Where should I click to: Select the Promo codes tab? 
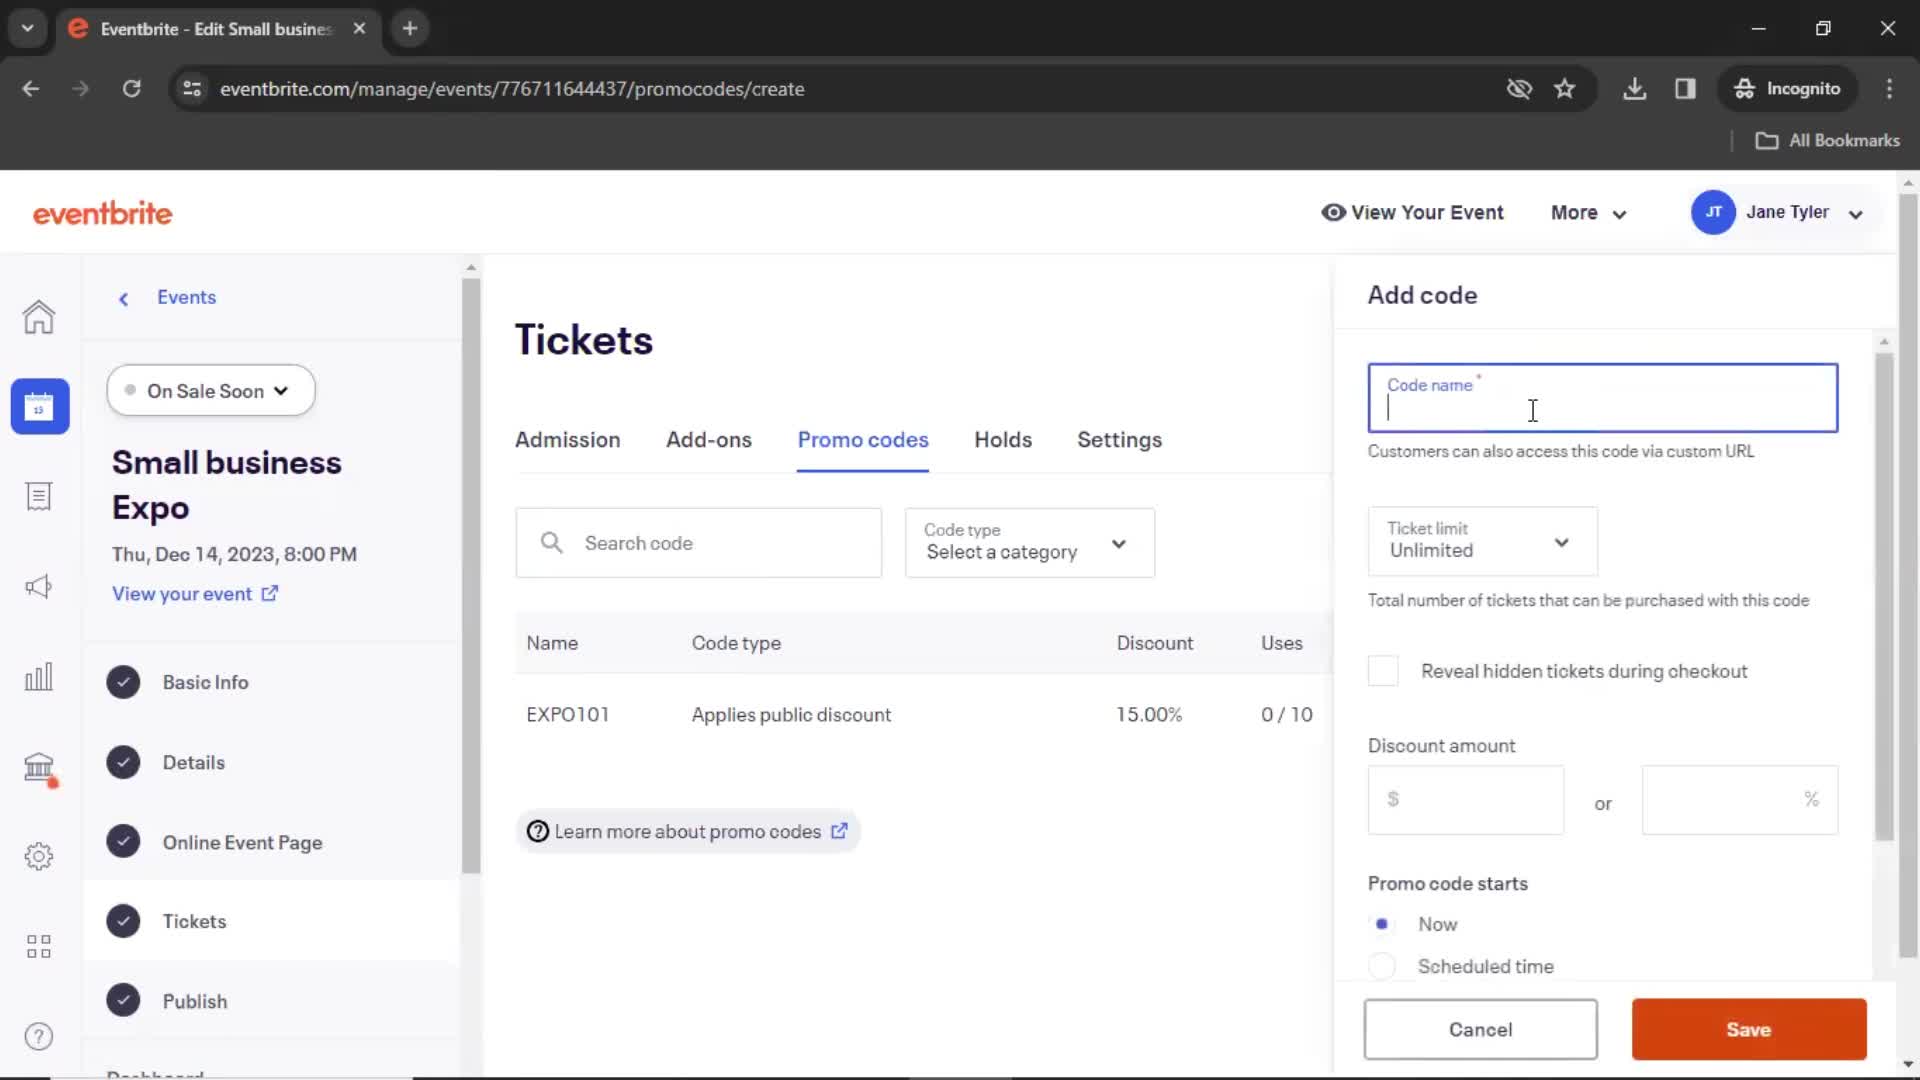863,440
